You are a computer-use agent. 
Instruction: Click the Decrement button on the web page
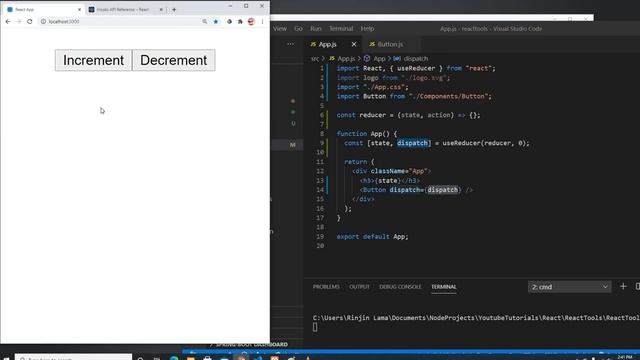coord(174,60)
